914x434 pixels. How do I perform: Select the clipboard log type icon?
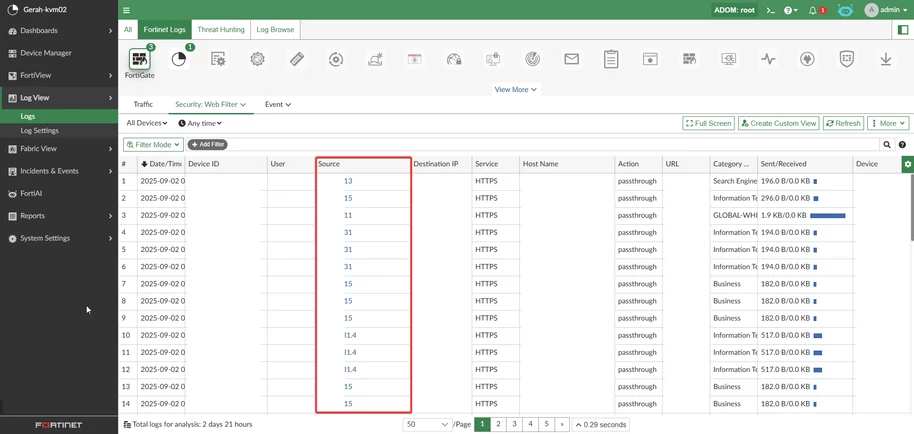click(x=611, y=59)
